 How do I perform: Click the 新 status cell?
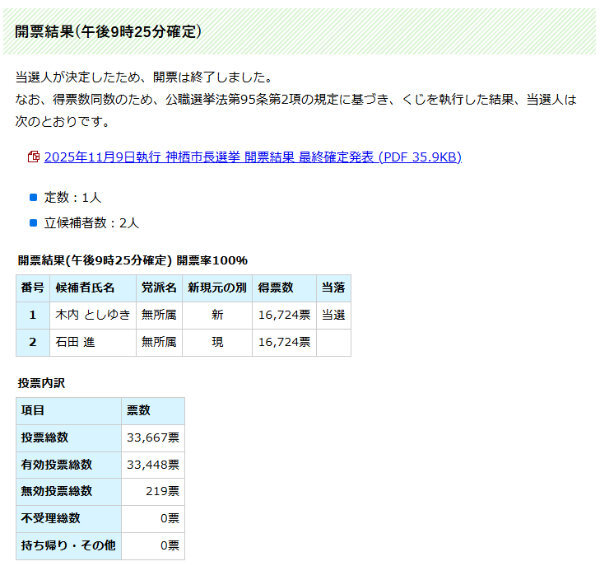[217, 315]
